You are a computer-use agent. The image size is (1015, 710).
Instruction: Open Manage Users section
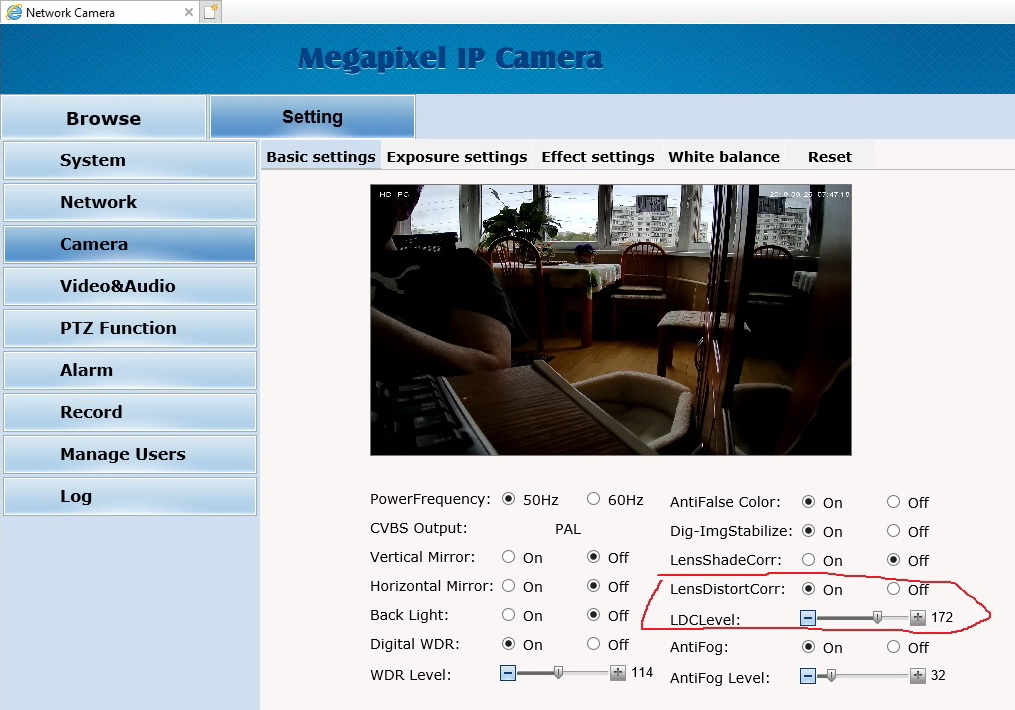129,454
